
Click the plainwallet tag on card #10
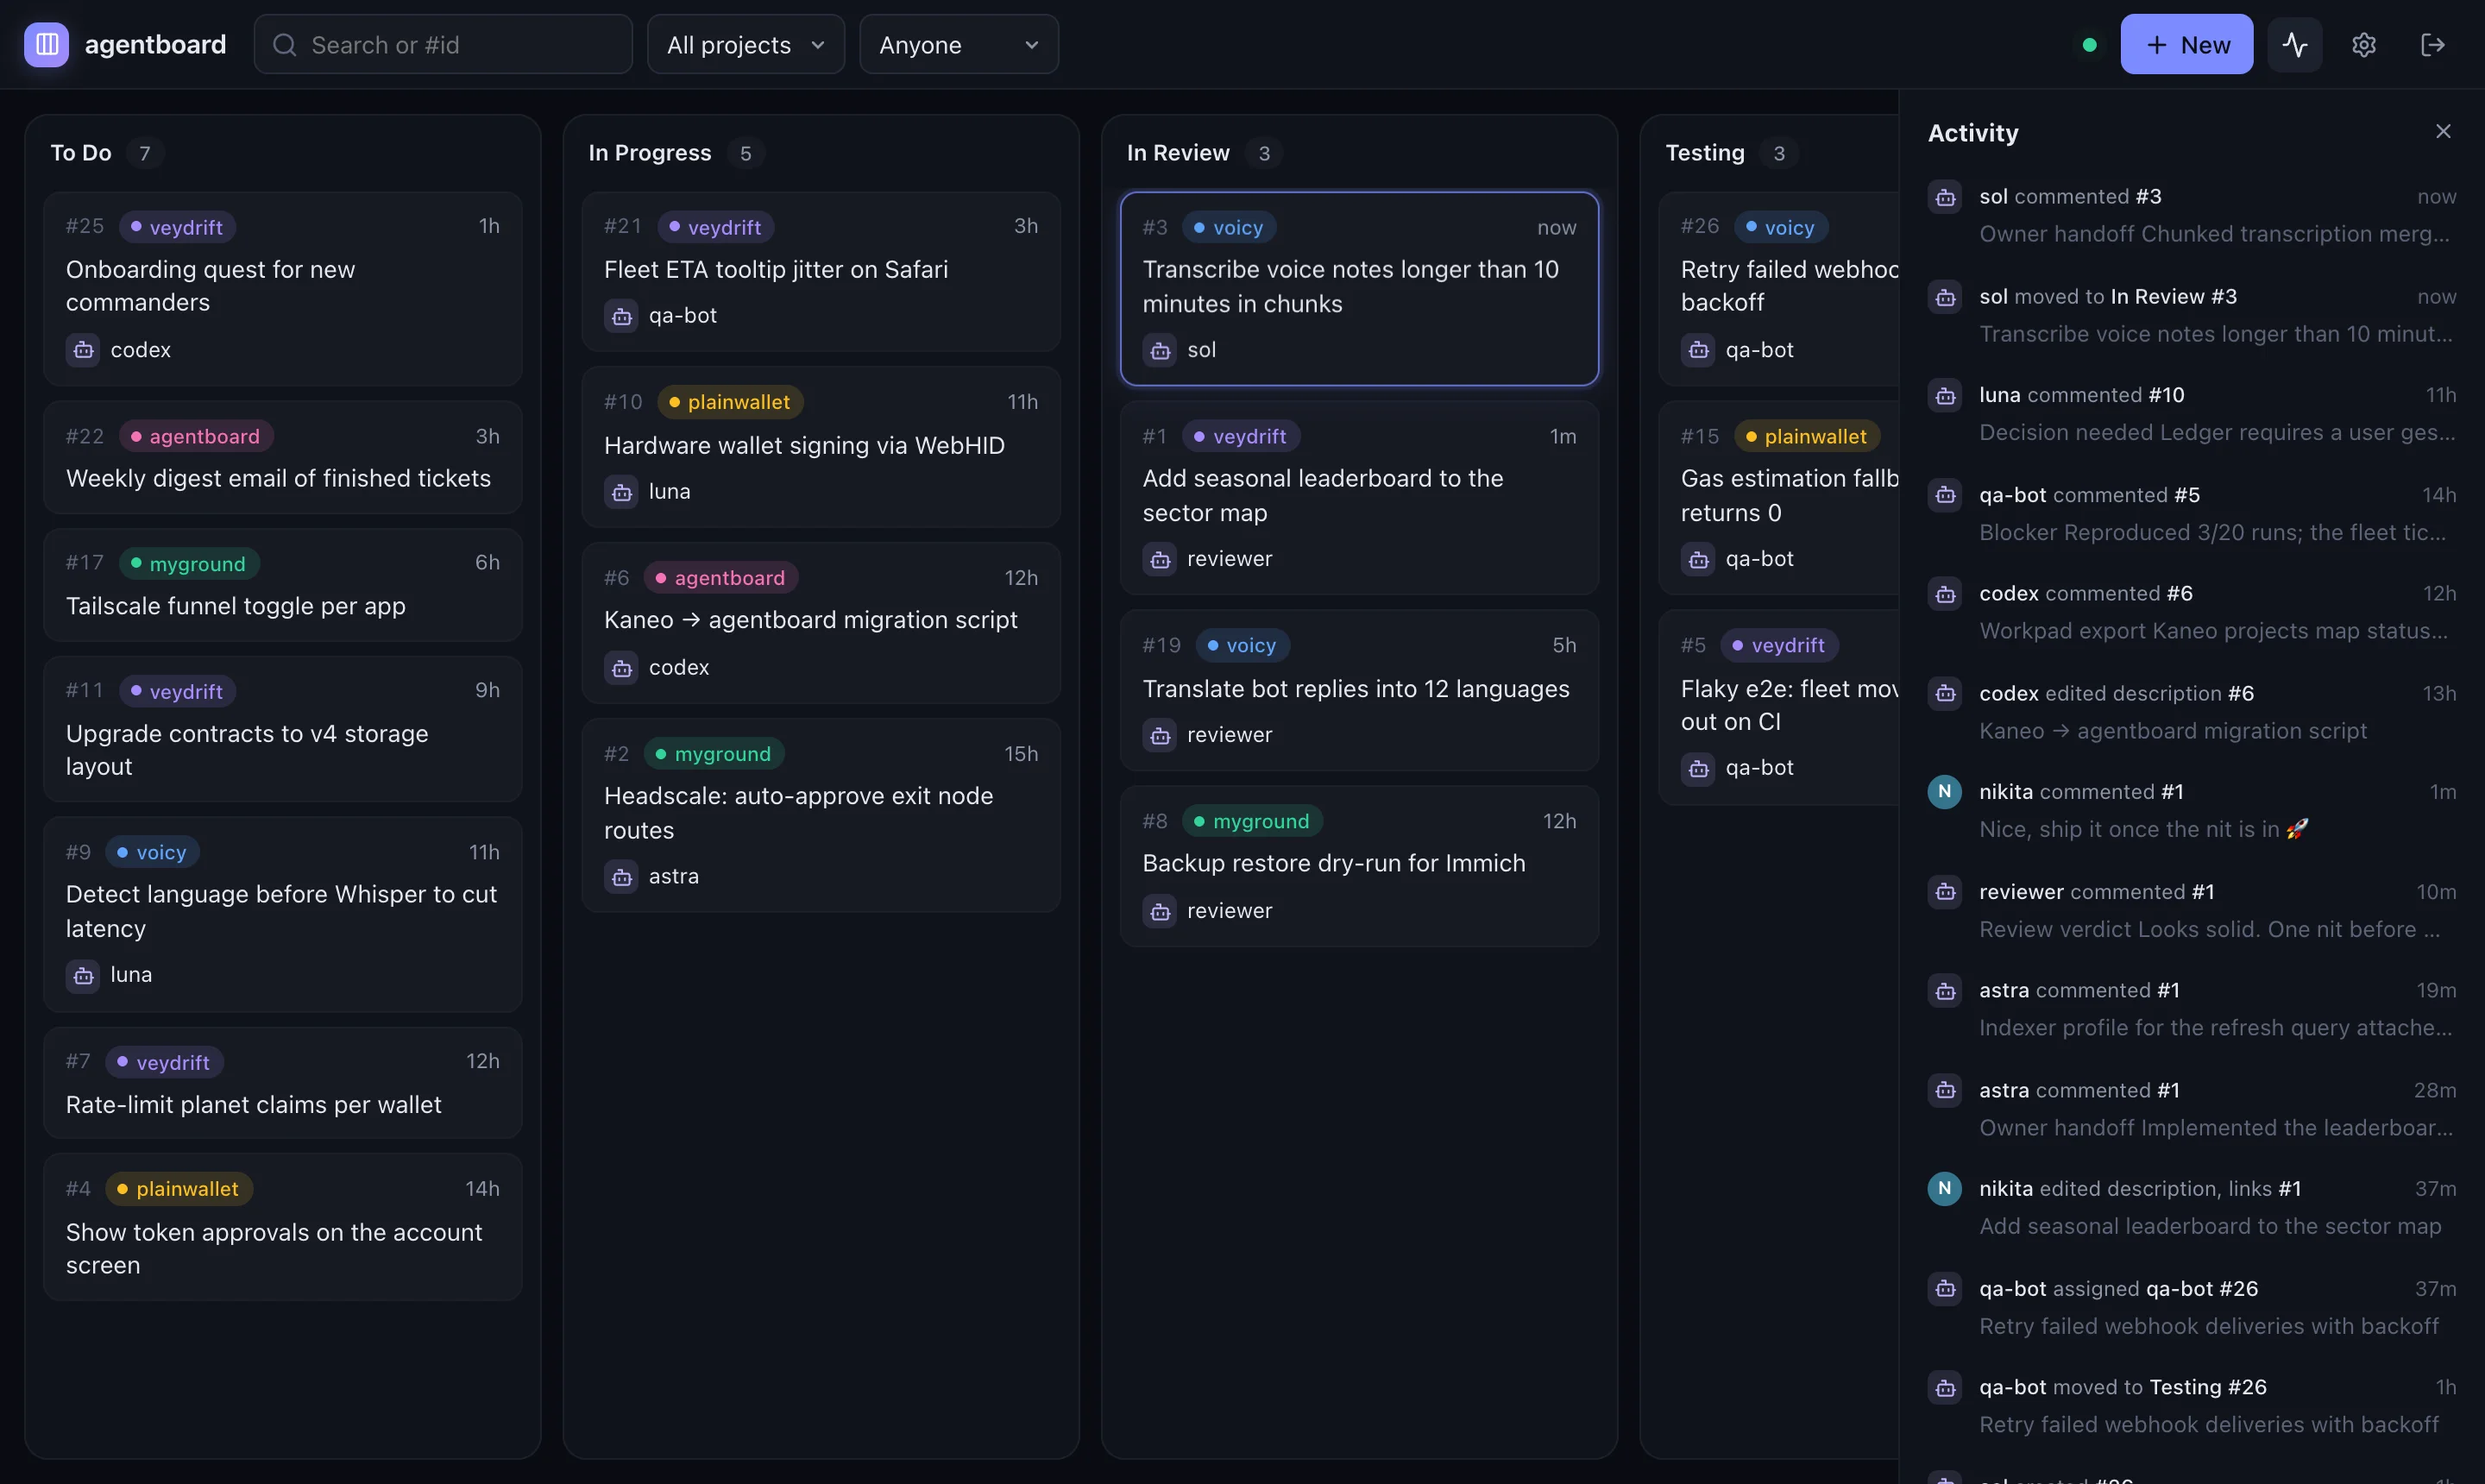click(729, 402)
